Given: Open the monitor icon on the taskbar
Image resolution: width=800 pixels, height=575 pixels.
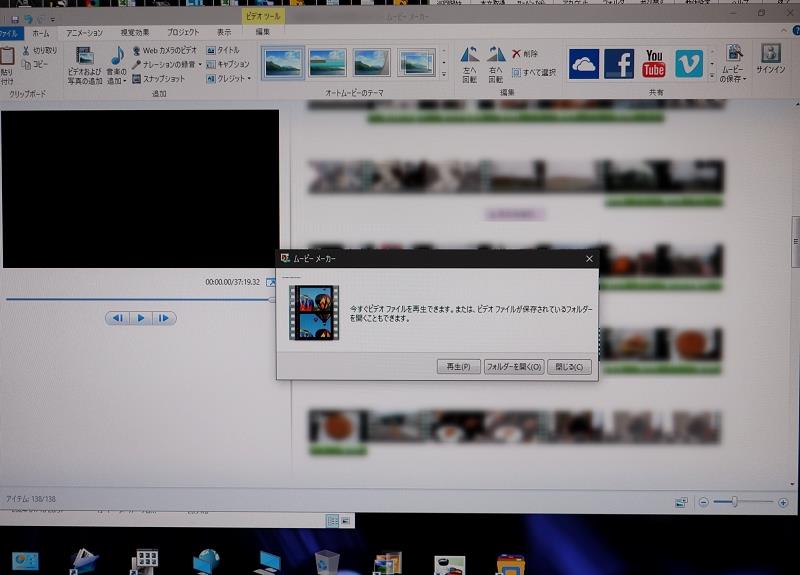Looking at the screenshot, I should pos(268,563).
